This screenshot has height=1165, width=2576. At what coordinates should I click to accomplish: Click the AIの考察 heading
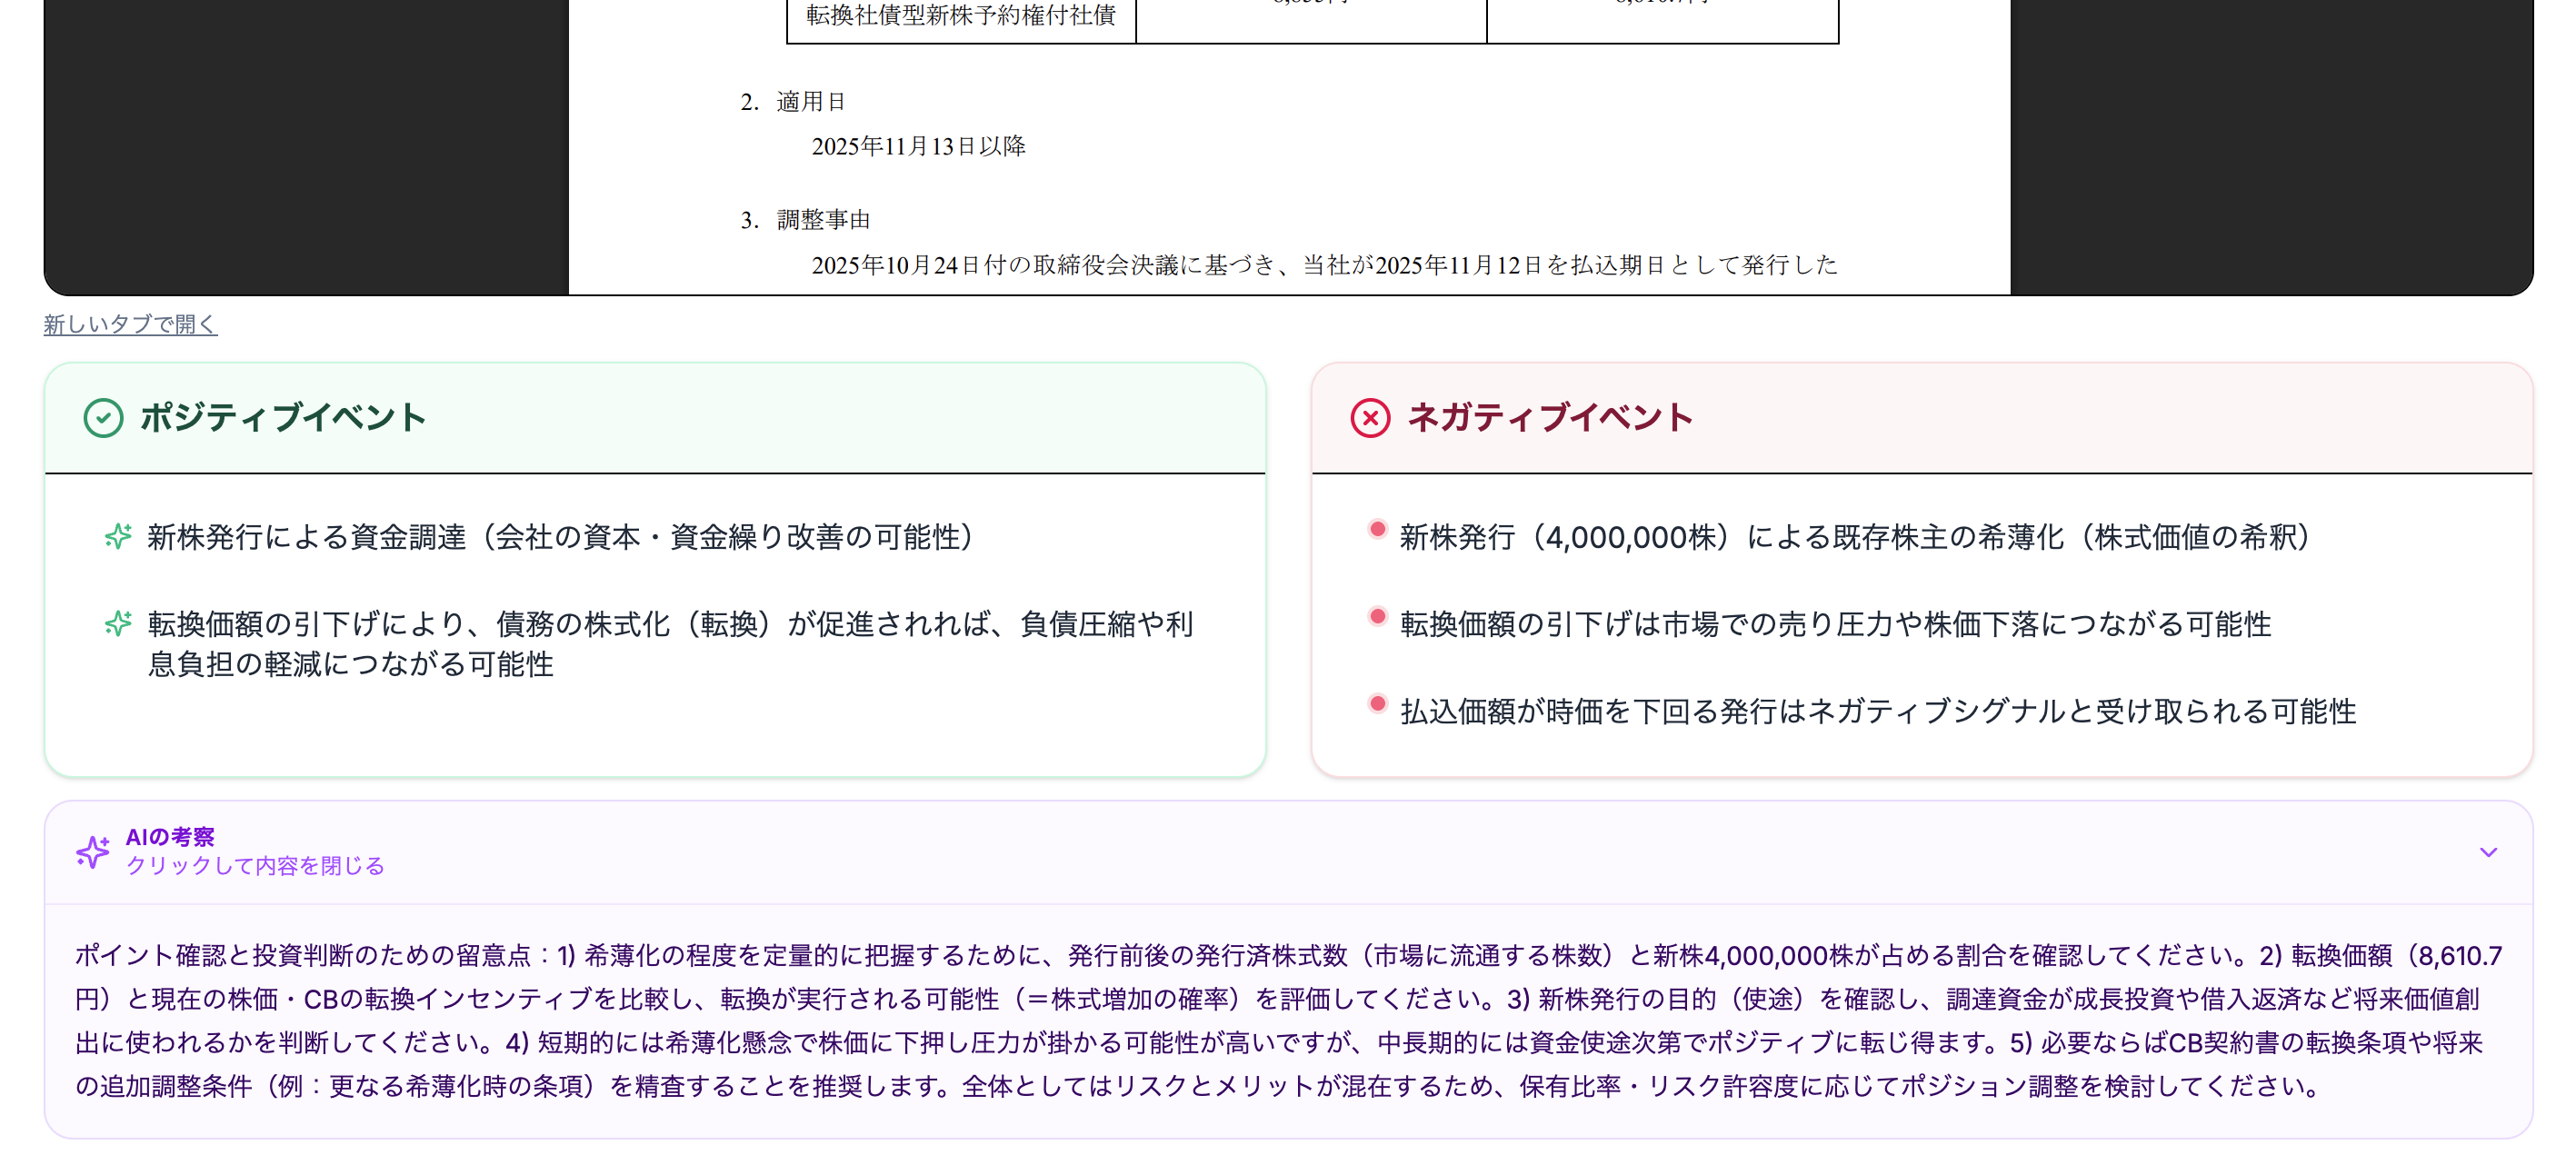click(170, 837)
